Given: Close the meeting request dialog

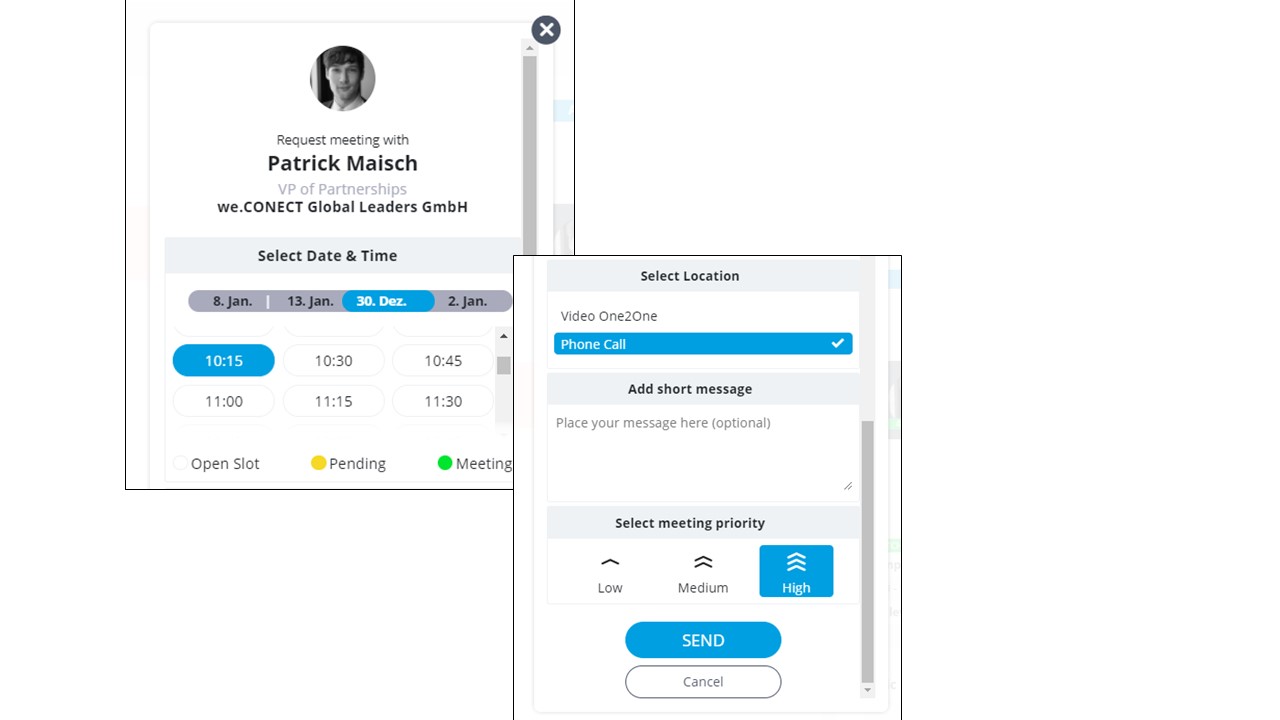Looking at the screenshot, I should (546, 30).
